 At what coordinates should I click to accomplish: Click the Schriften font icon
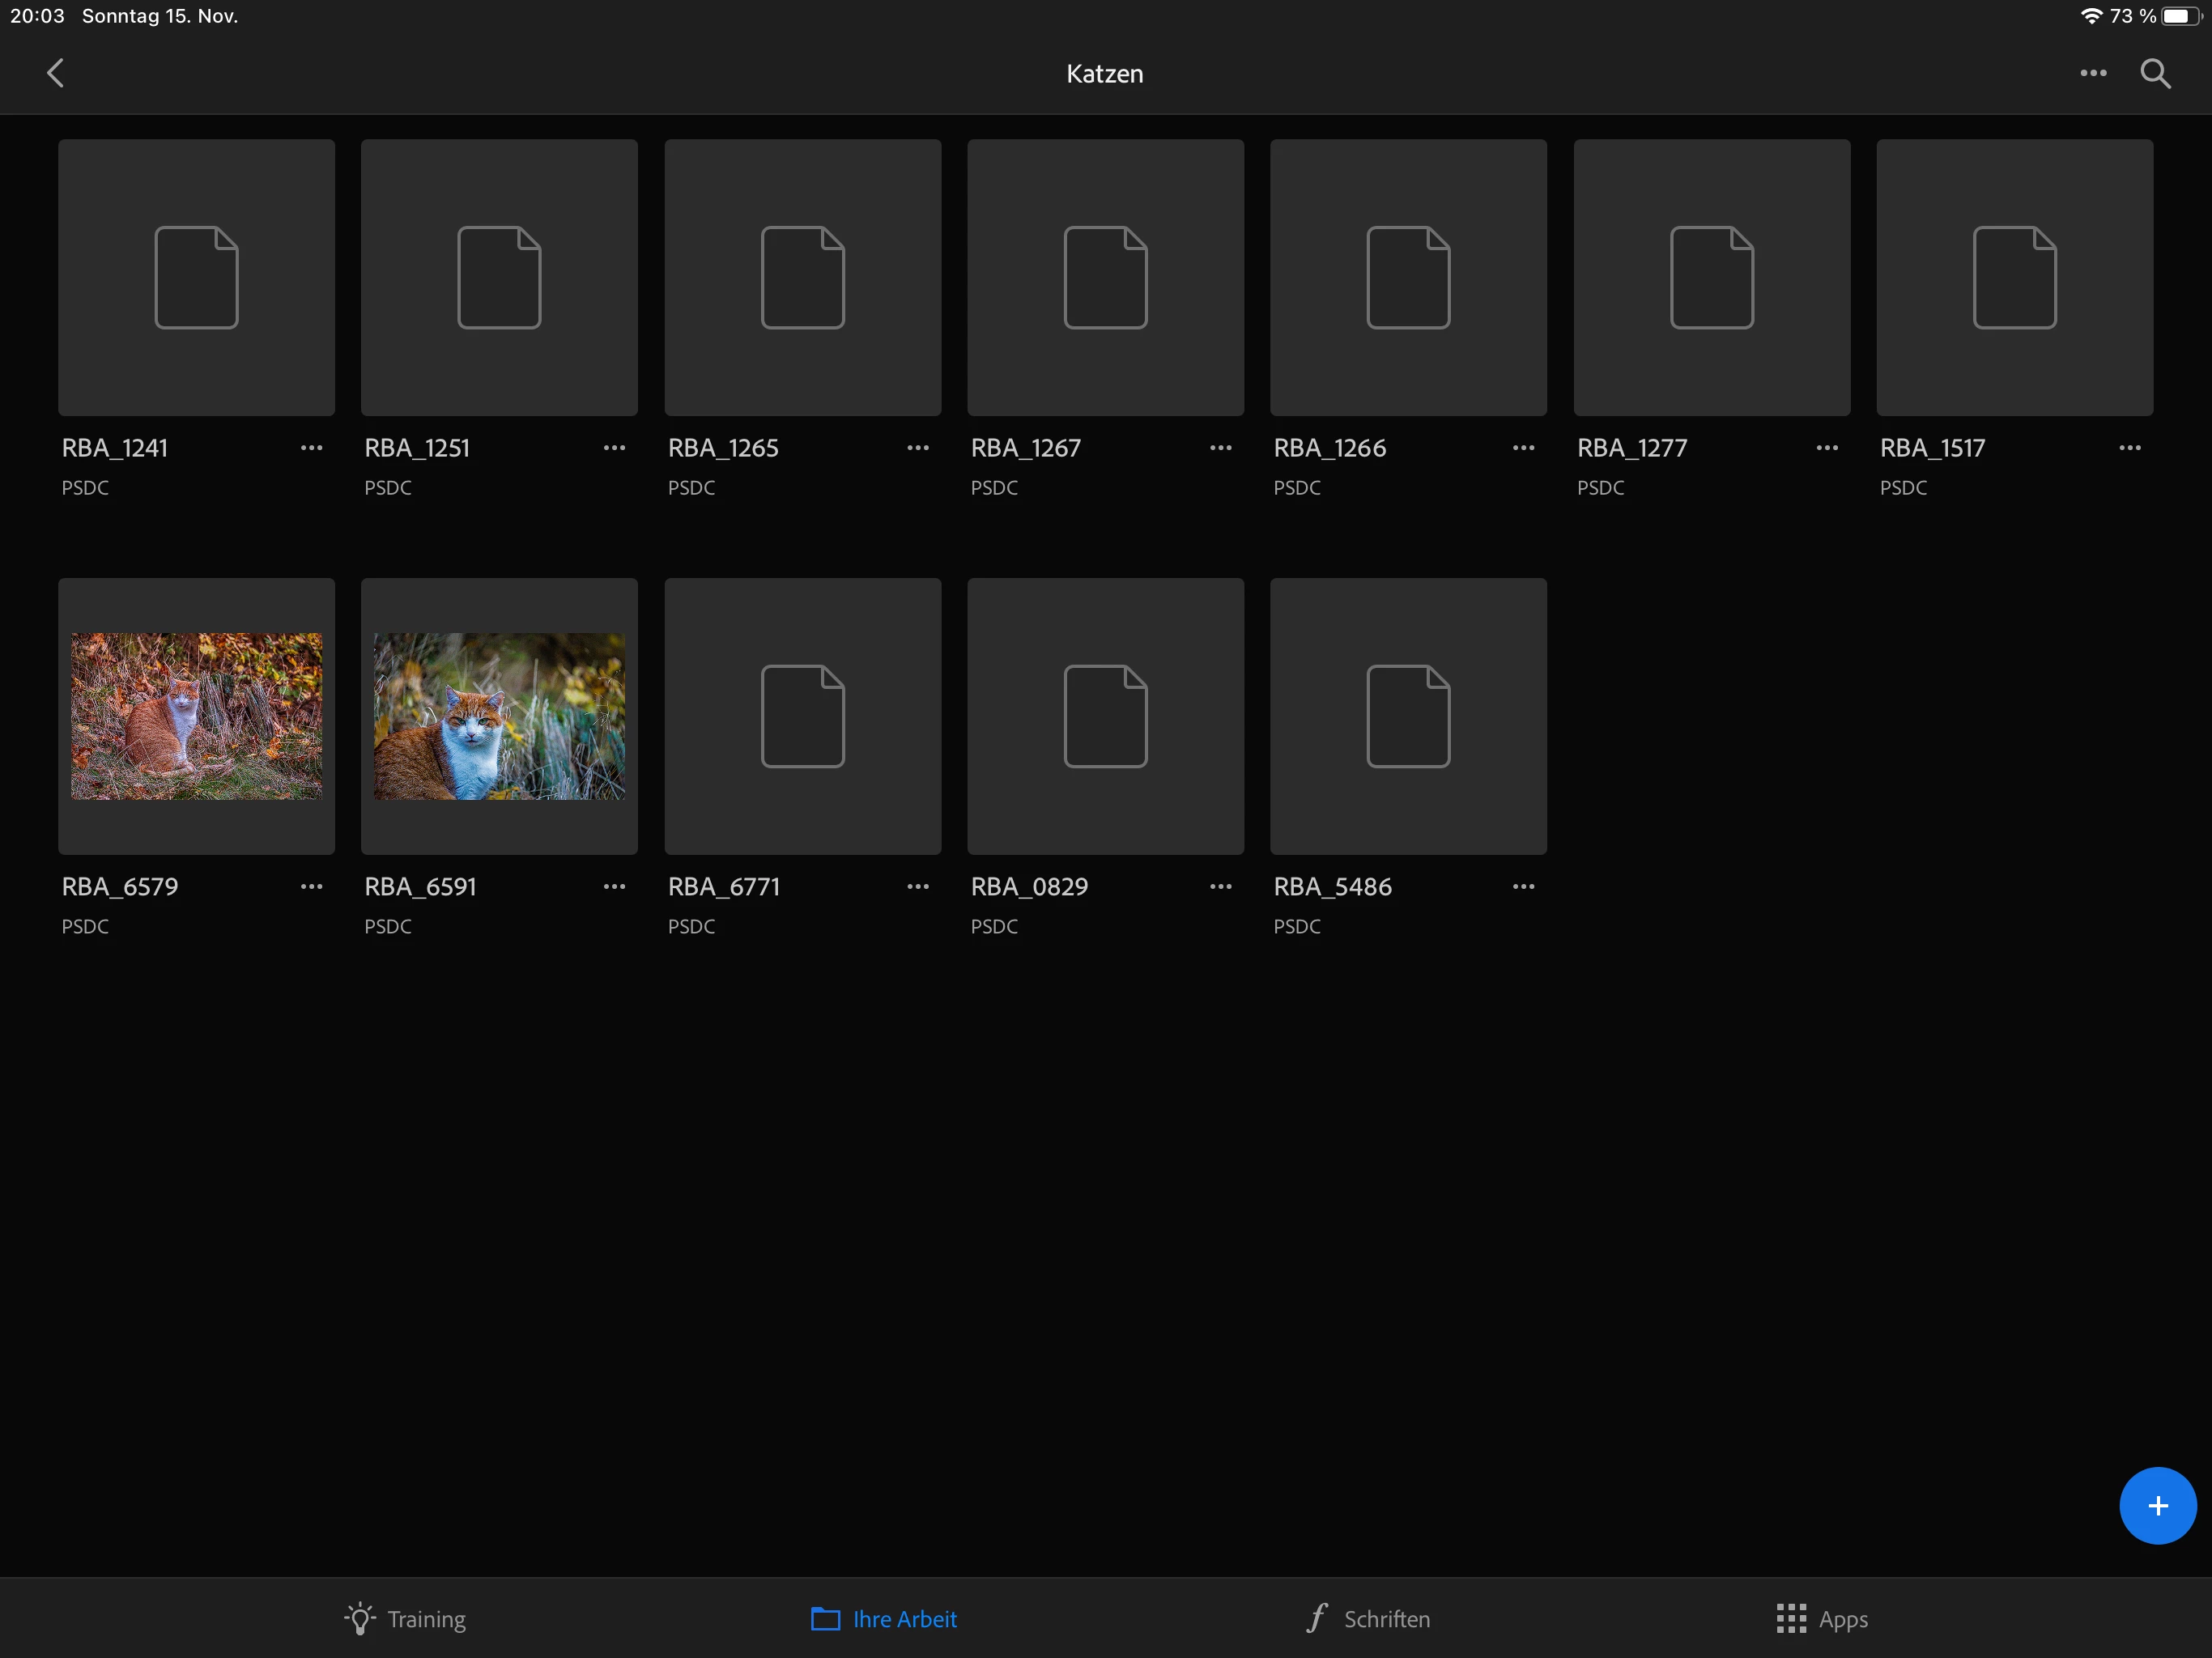pyautogui.click(x=1317, y=1617)
